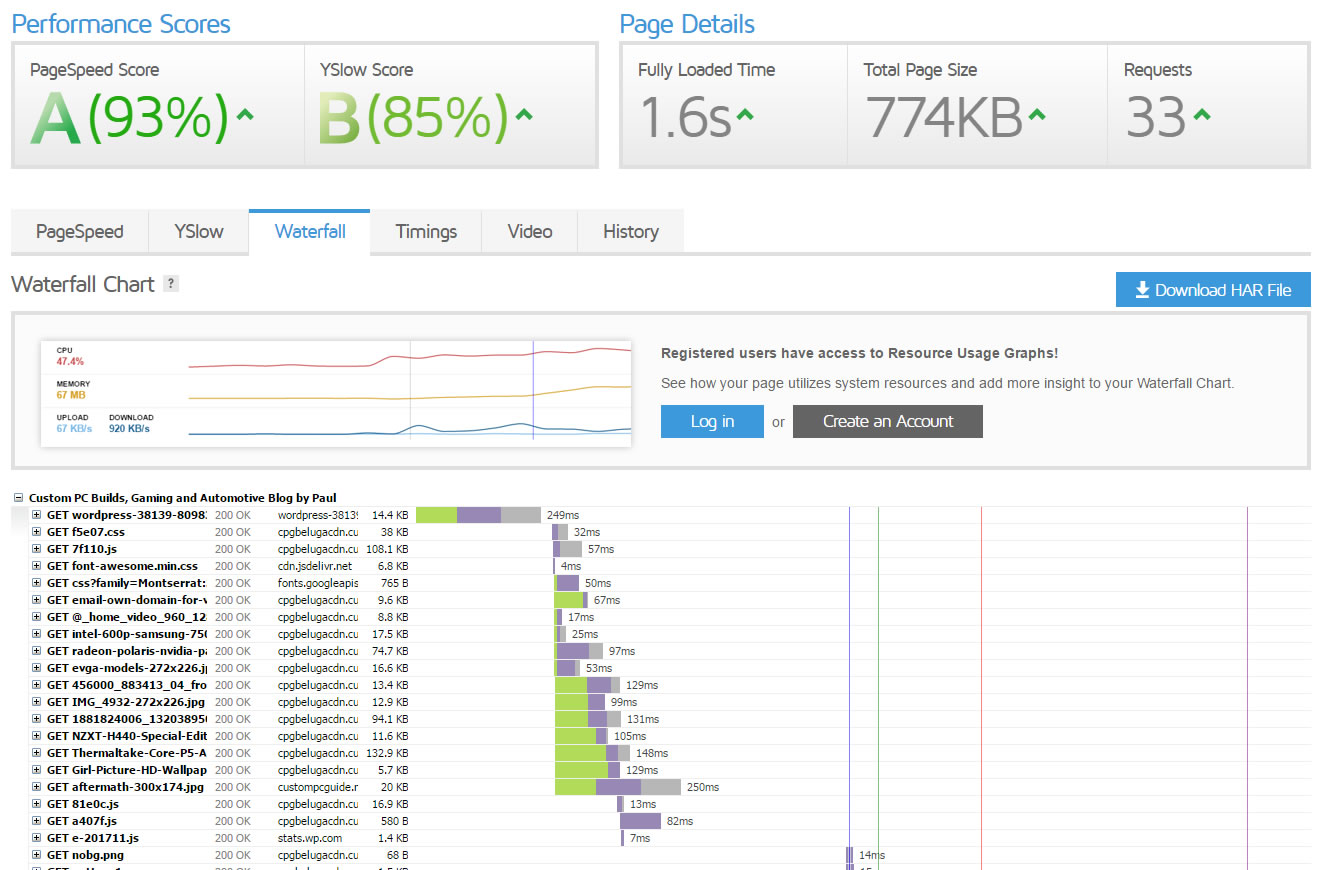The height and width of the screenshot is (870, 1321).
Task: Expand the GET 456000_883413_04 request
Action: tap(37, 685)
